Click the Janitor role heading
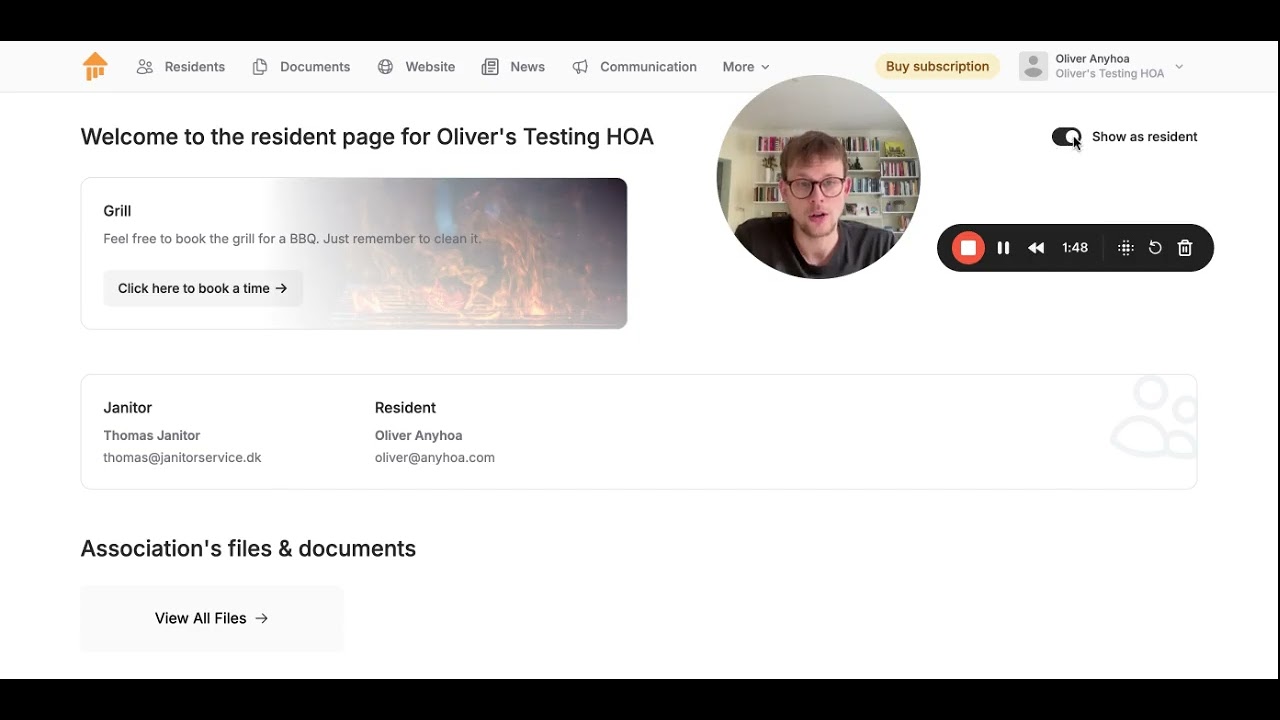The width and height of the screenshot is (1280, 720). [x=128, y=408]
